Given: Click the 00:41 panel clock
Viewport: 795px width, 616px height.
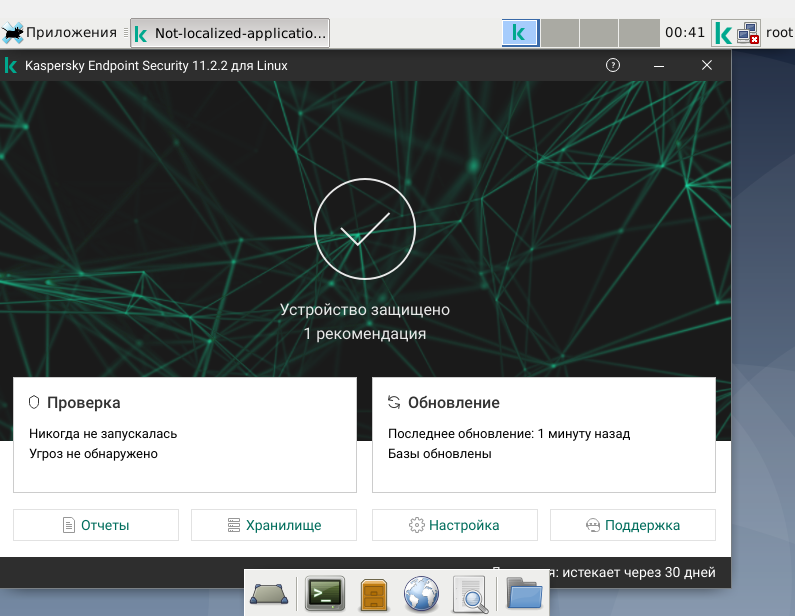Looking at the screenshot, I should coord(685,33).
